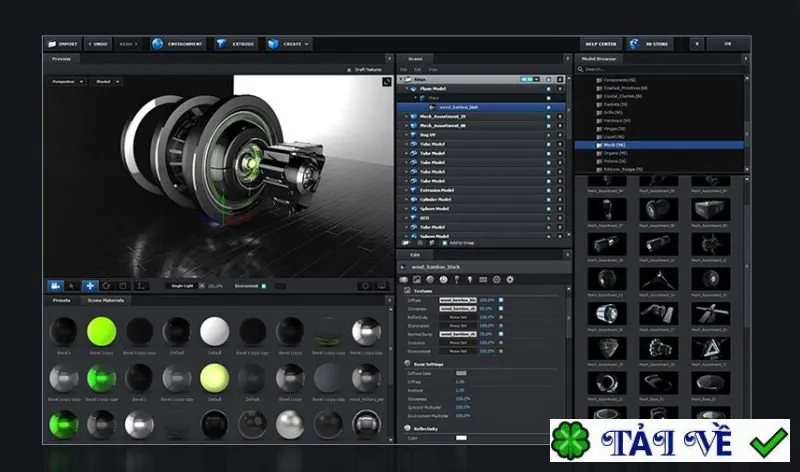Select the camera orbit tool in viewport bar
Screen dimensions: 800x472
pyautogui.click(x=55, y=286)
